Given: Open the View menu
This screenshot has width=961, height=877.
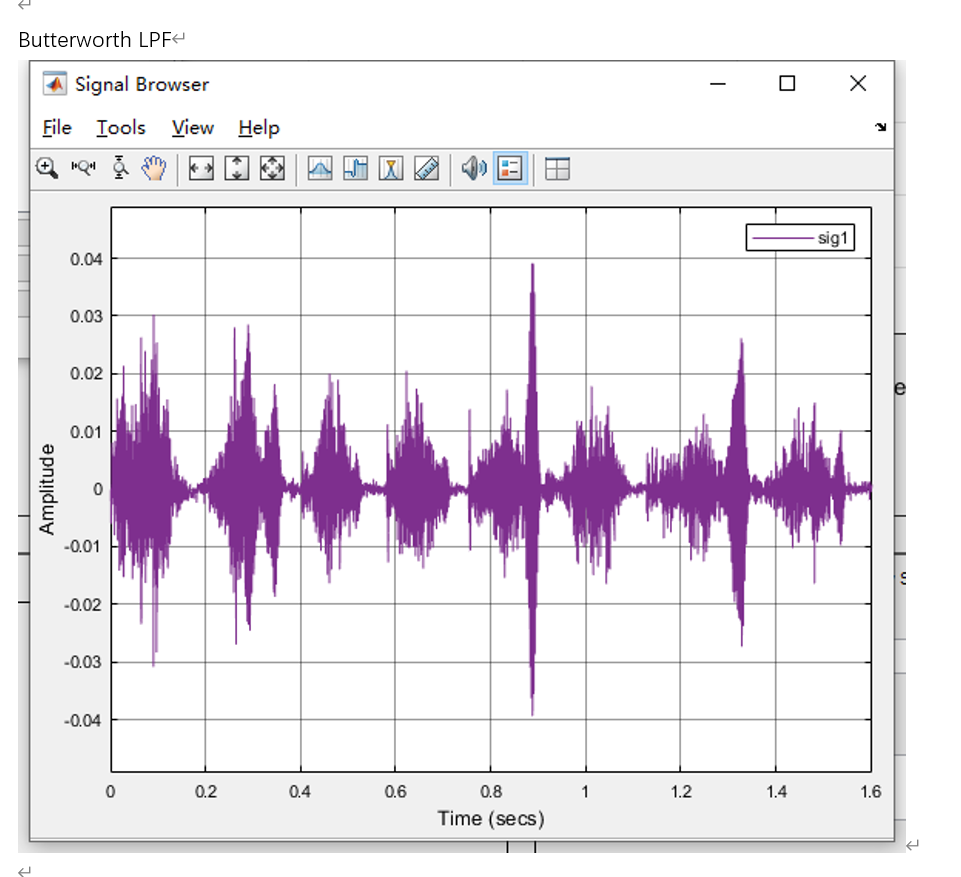Looking at the screenshot, I should click(192, 127).
